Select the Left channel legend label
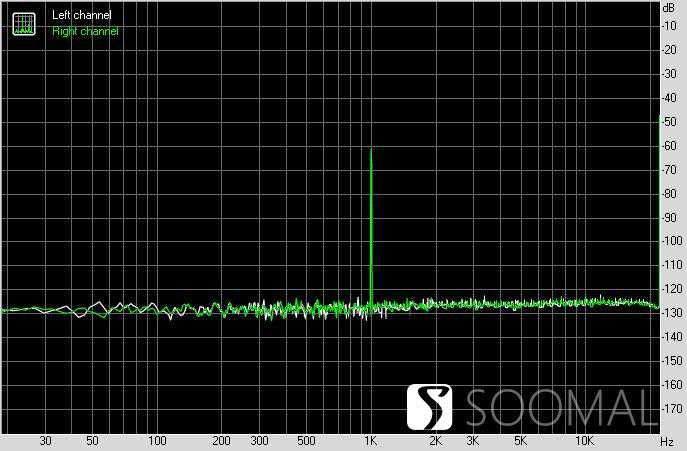 click(82, 16)
